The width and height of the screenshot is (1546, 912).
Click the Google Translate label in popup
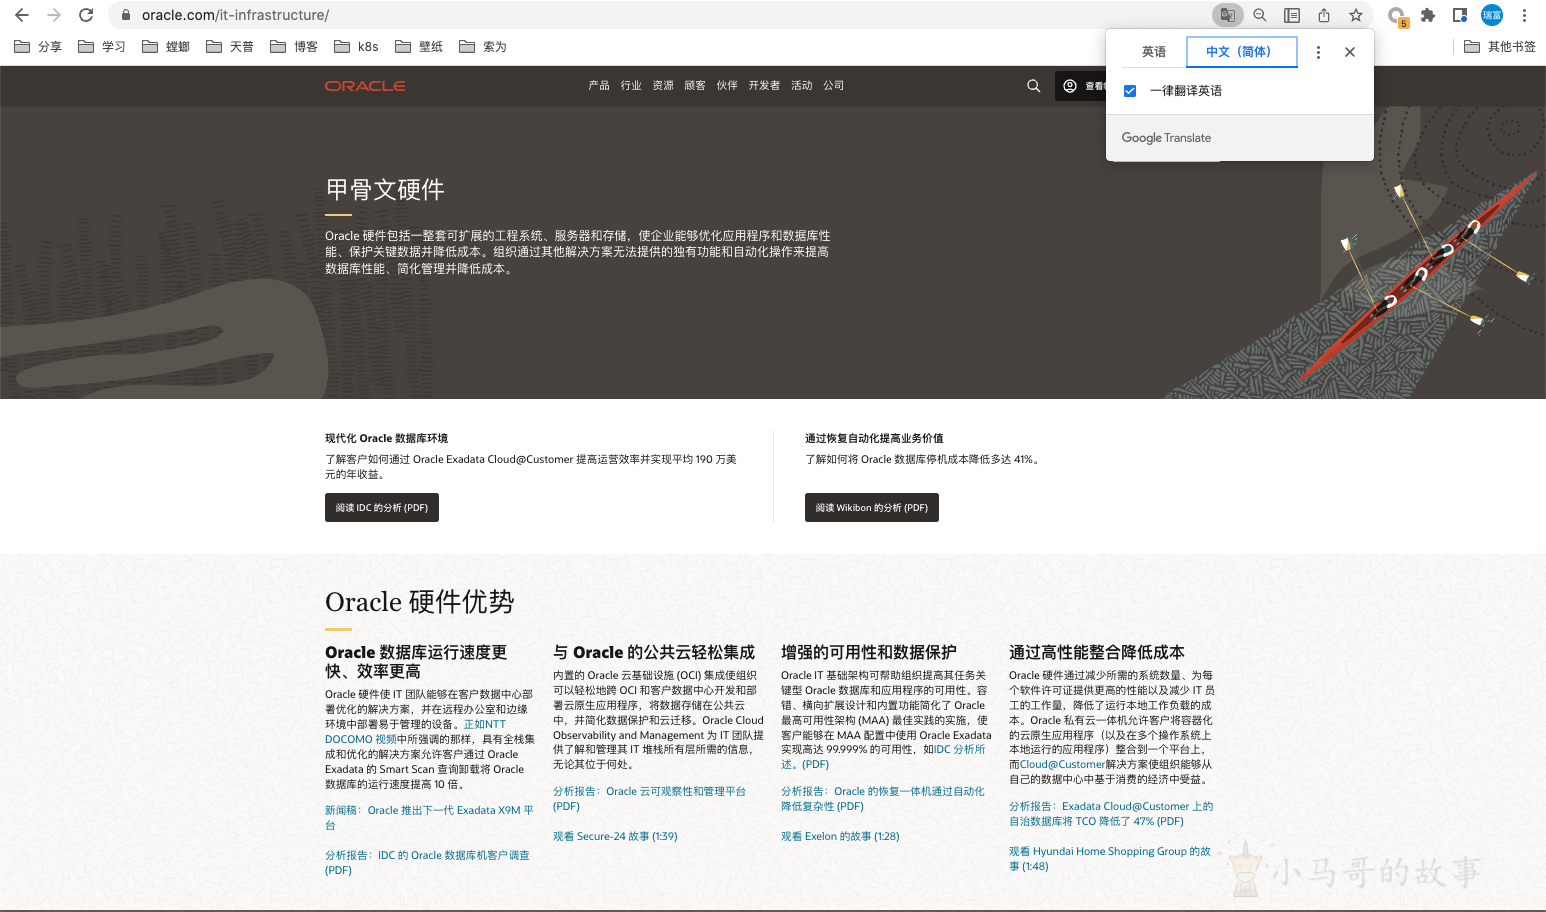(x=1166, y=138)
